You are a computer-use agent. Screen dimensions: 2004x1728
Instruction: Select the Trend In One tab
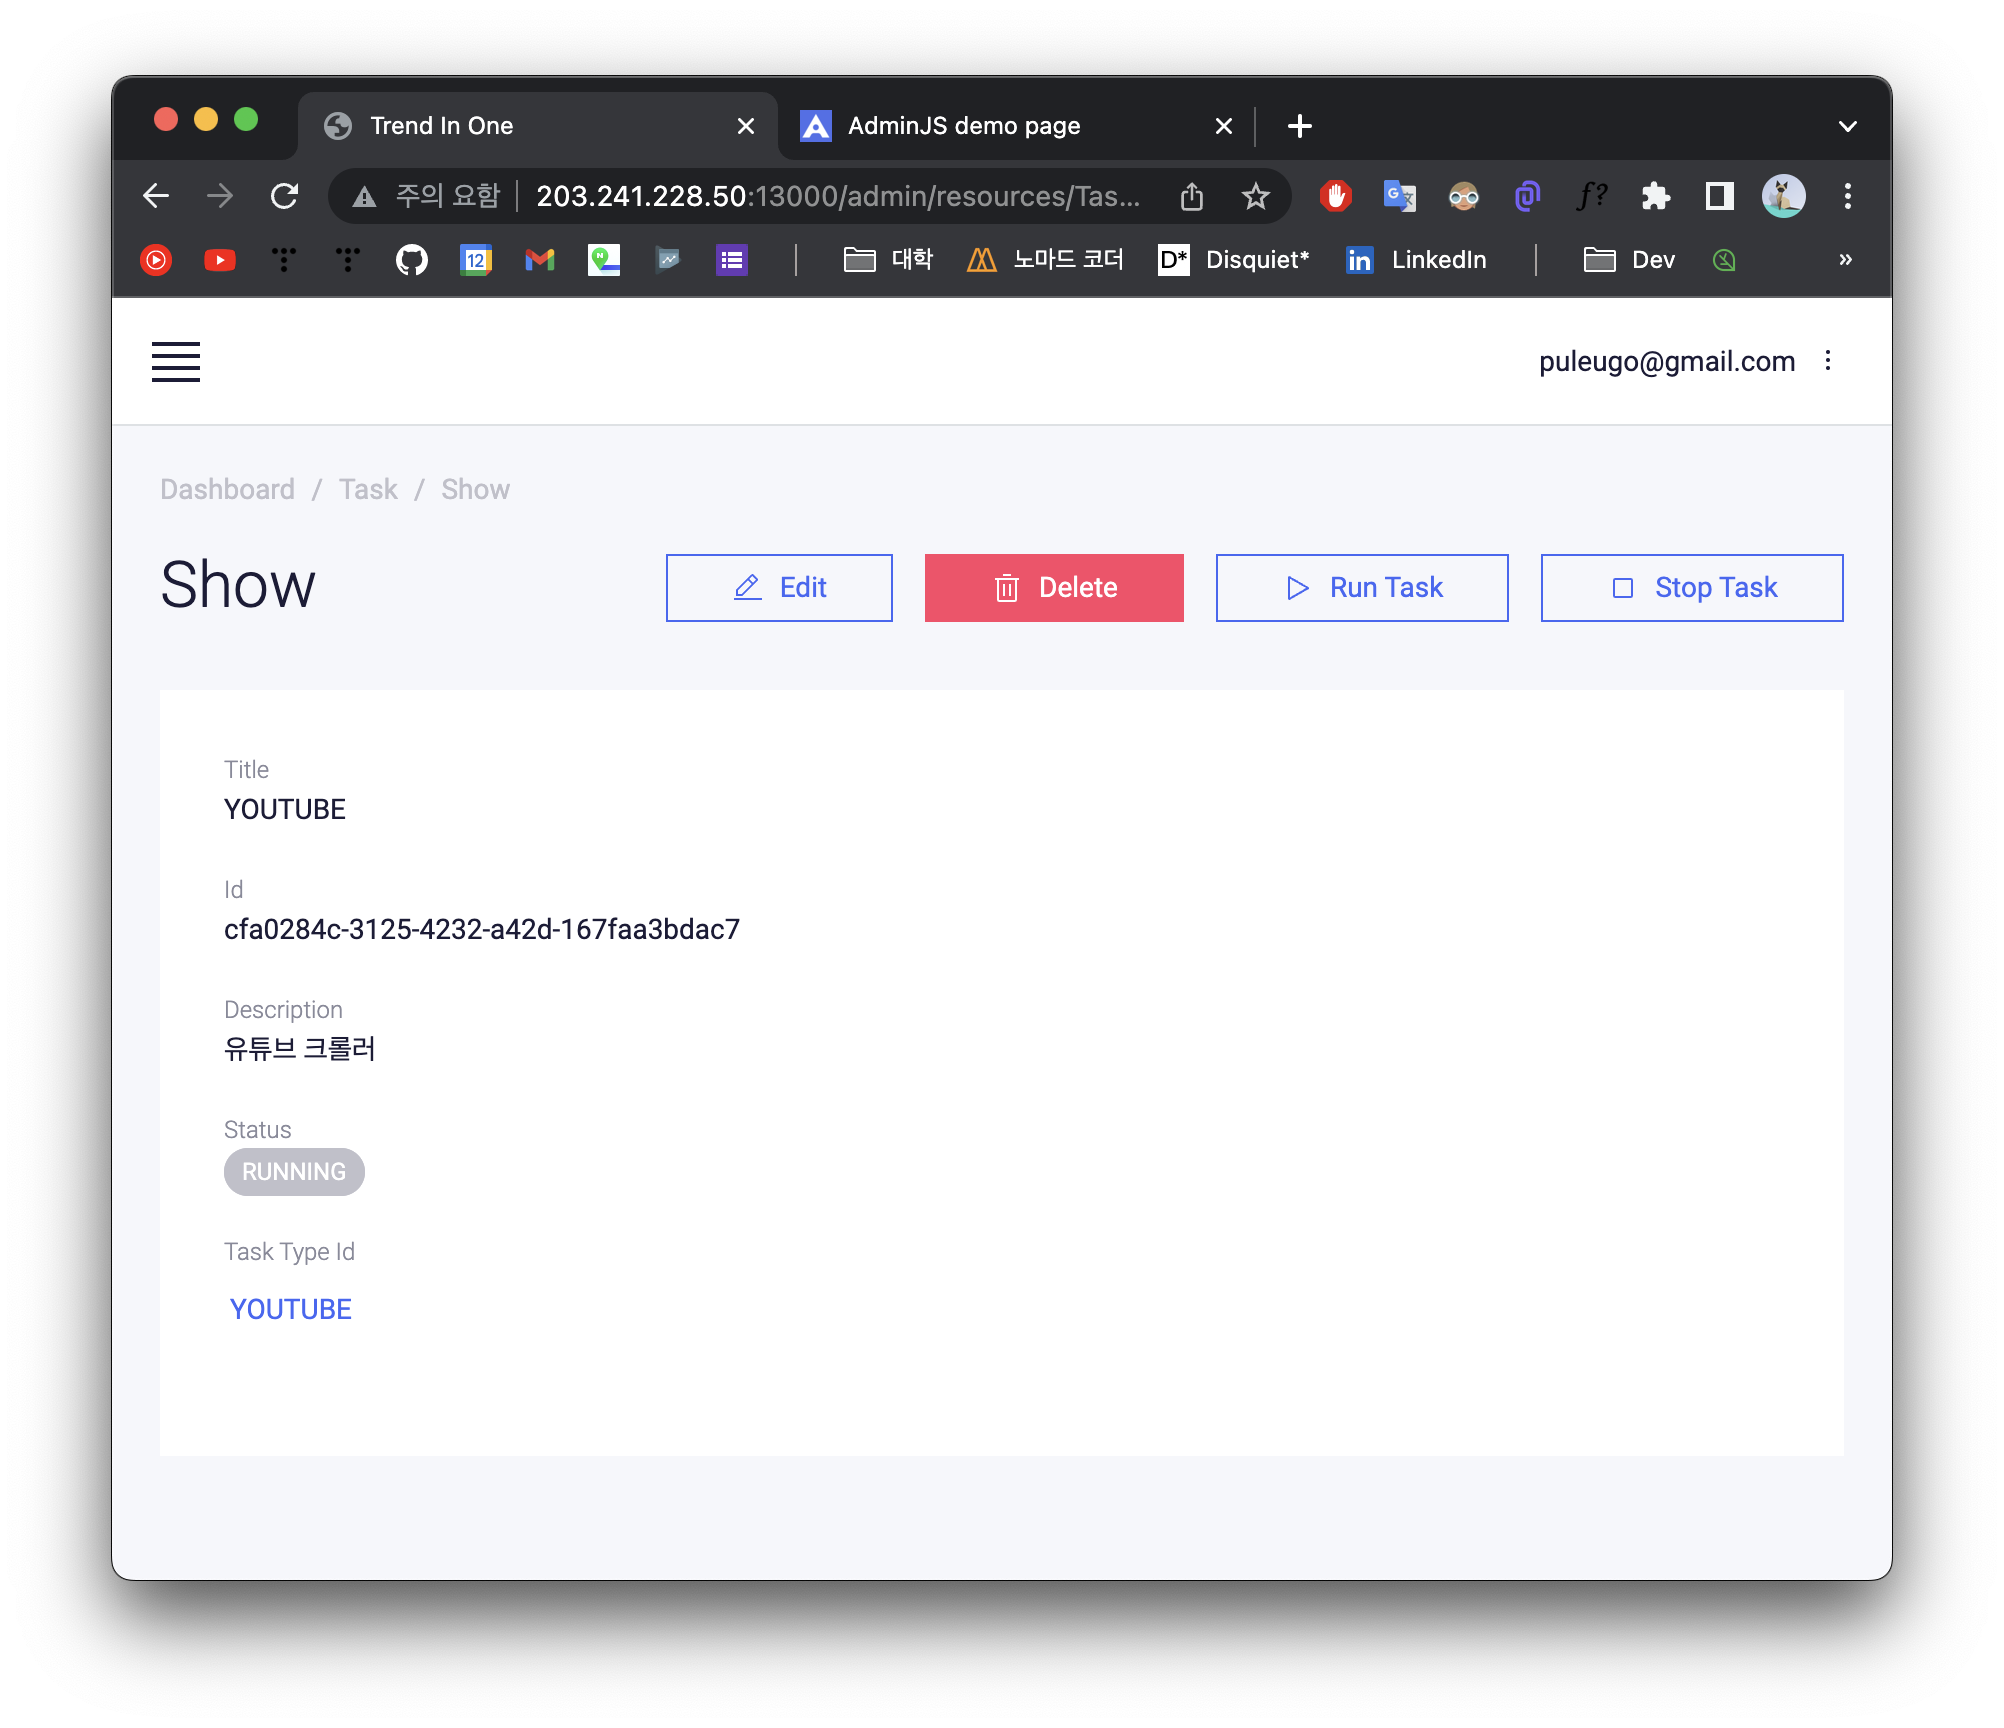pyautogui.click(x=442, y=126)
